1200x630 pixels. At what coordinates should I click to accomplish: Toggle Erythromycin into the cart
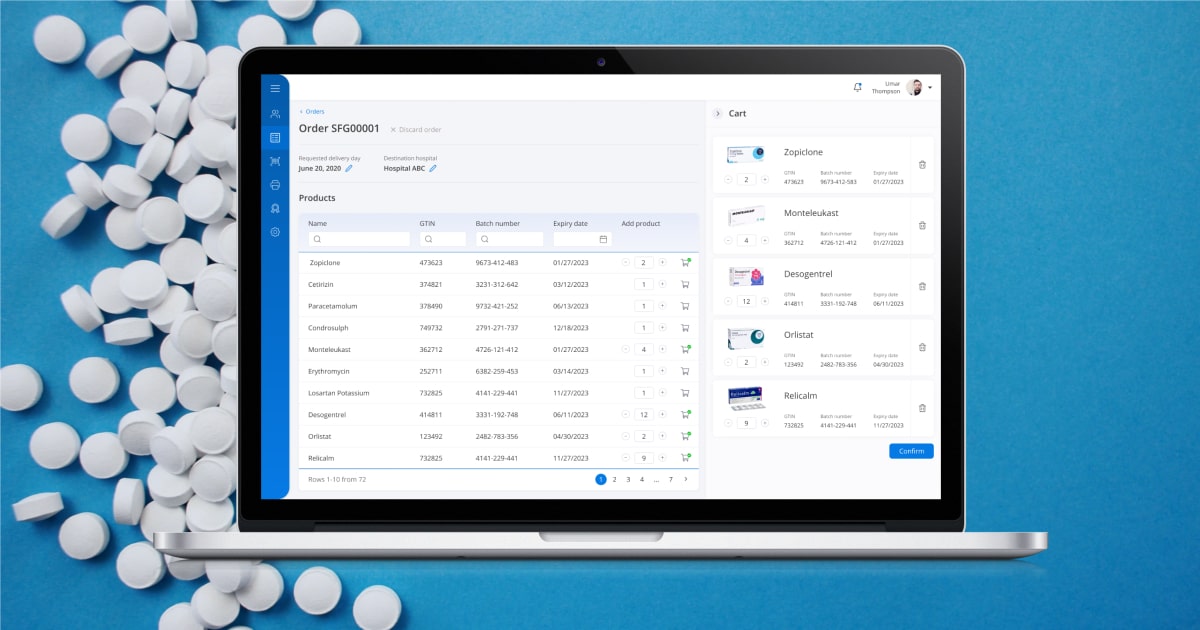[684, 371]
